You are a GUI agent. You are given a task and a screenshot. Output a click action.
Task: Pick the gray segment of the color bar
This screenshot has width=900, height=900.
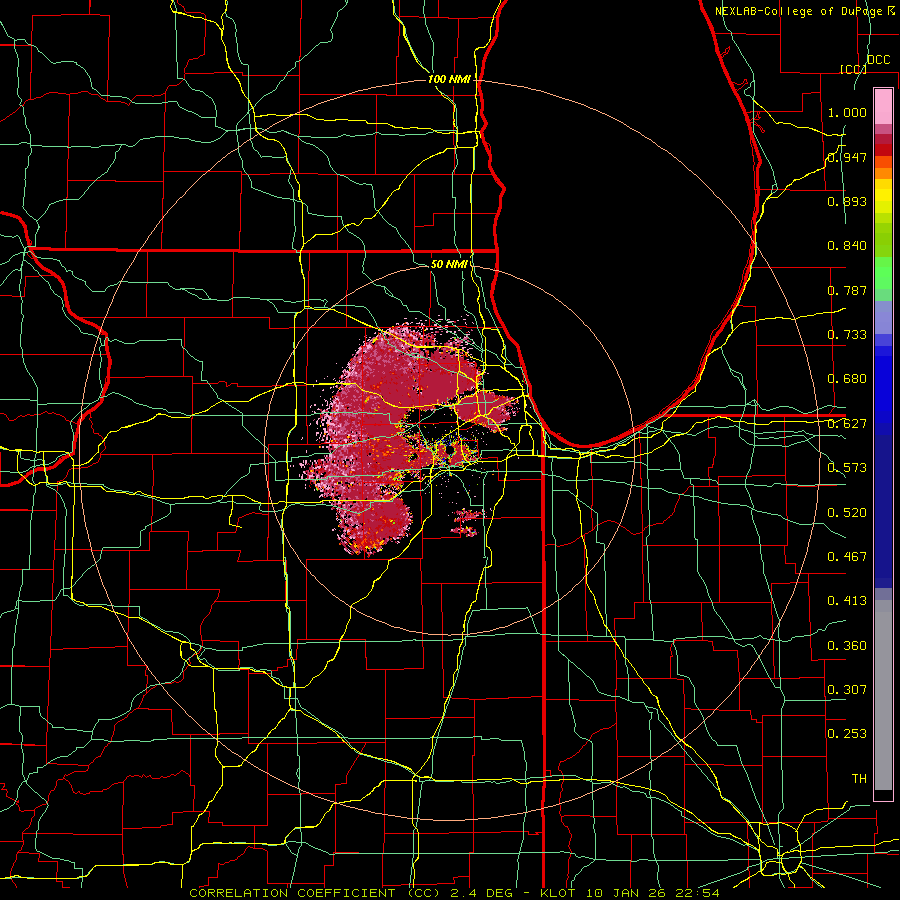tap(883, 695)
